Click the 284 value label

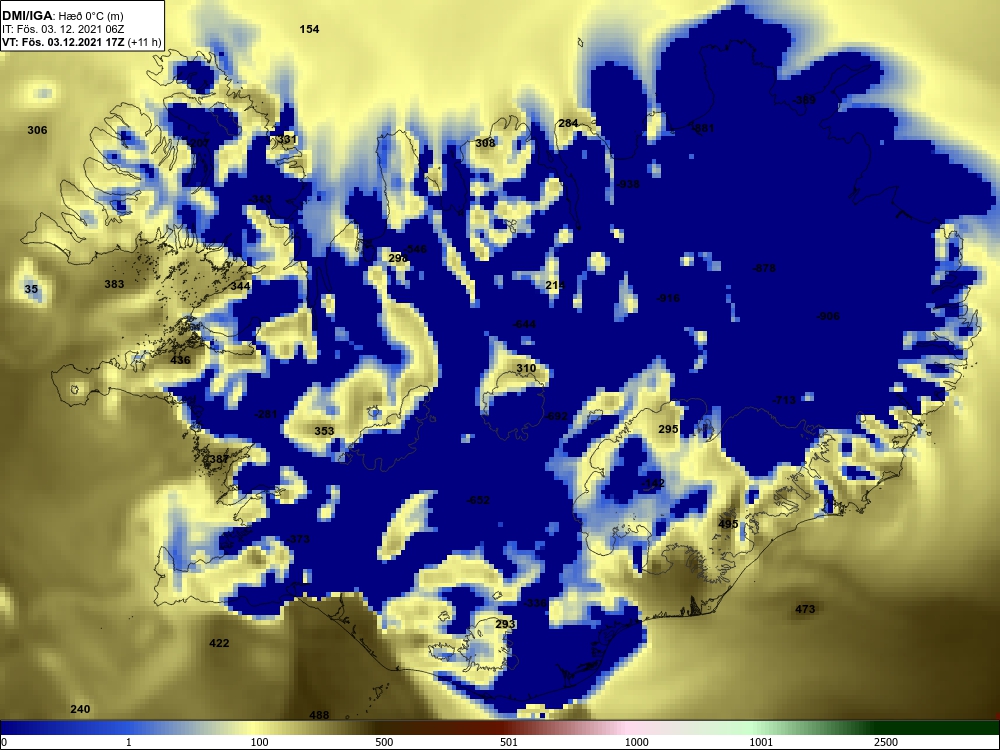[568, 123]
